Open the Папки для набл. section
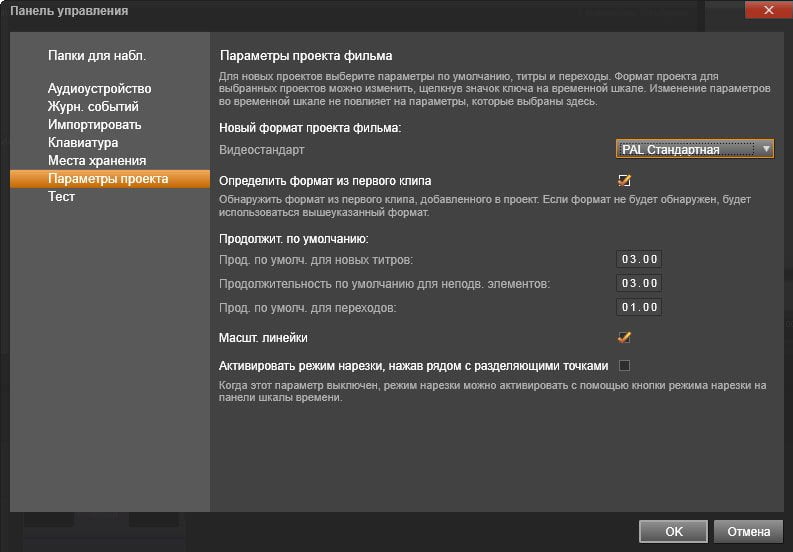Screen dimensions: 793x552 (97, 56)
